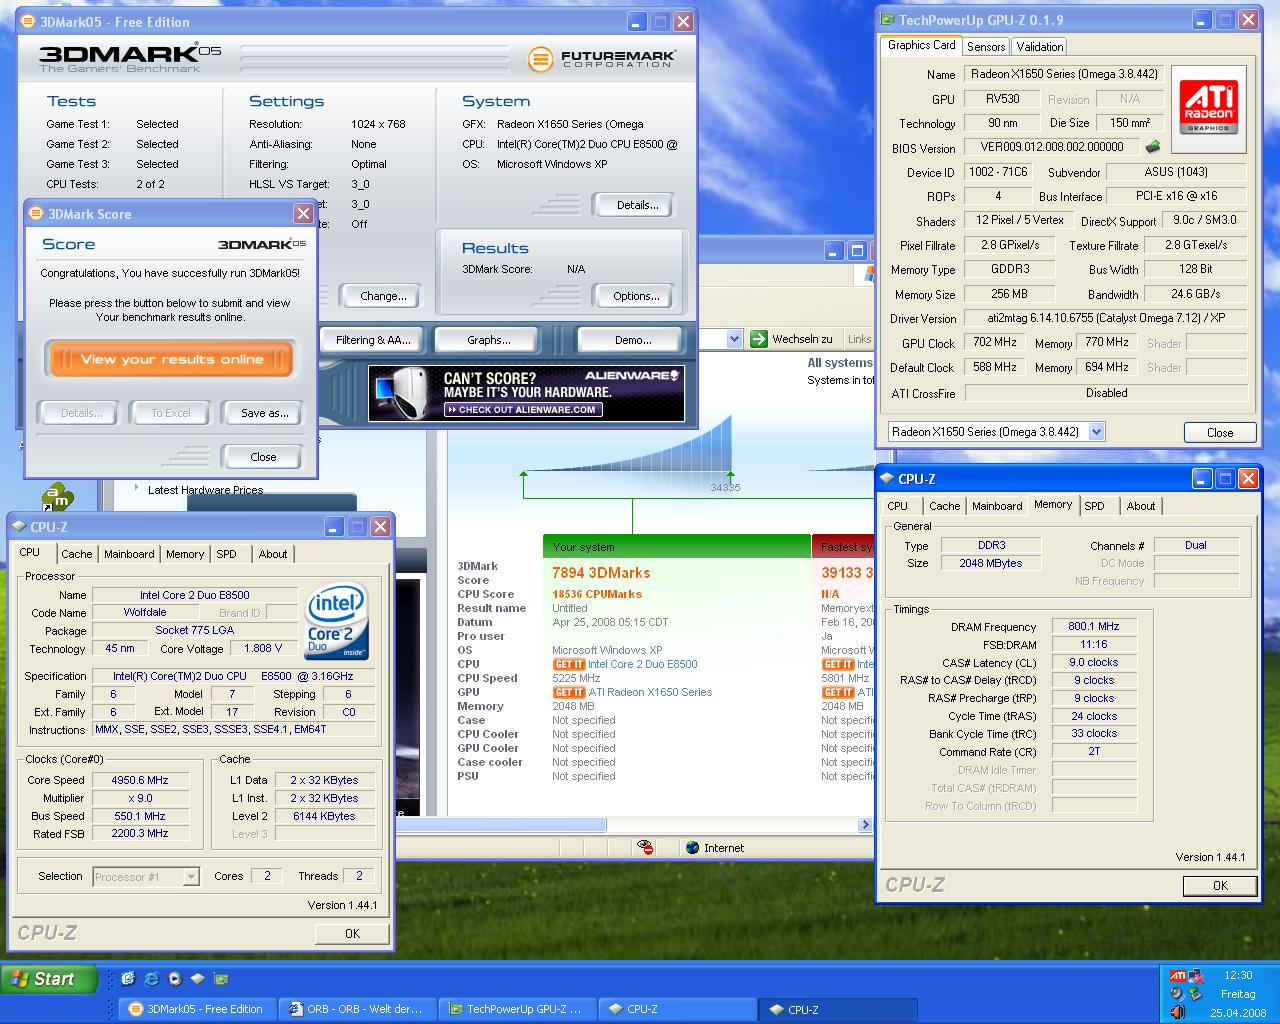Viewport: 1280px width, 1024px height.
Task: Open the graphics card selector dropdown in GPU-Z
Action: click(1096, 432)
